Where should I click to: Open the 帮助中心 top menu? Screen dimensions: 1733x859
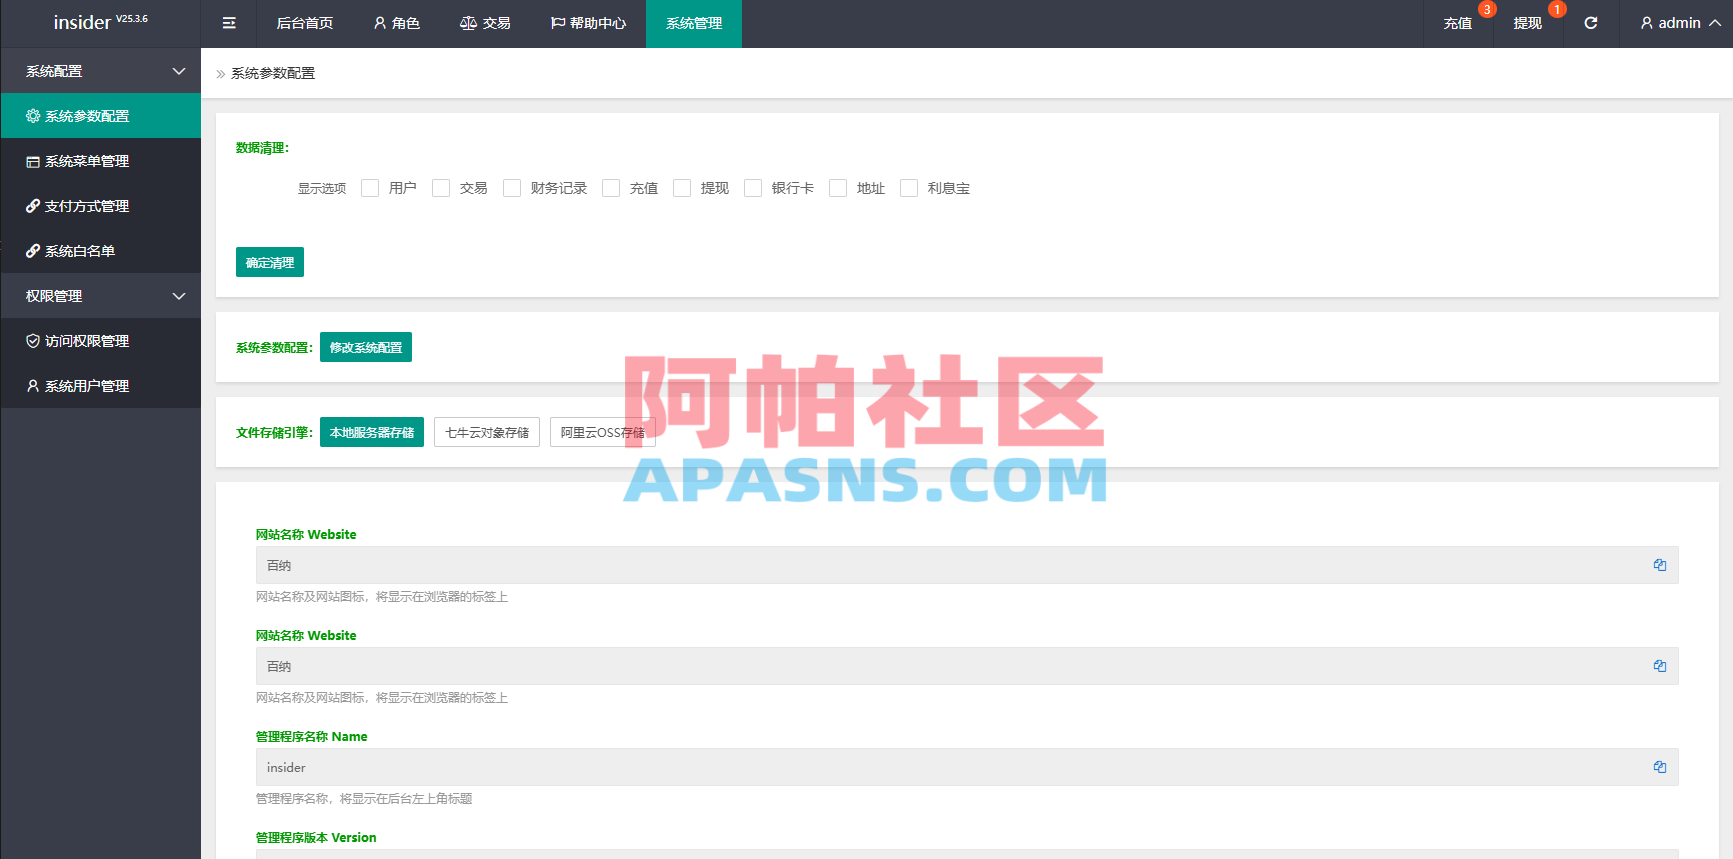tap(588, 23)
